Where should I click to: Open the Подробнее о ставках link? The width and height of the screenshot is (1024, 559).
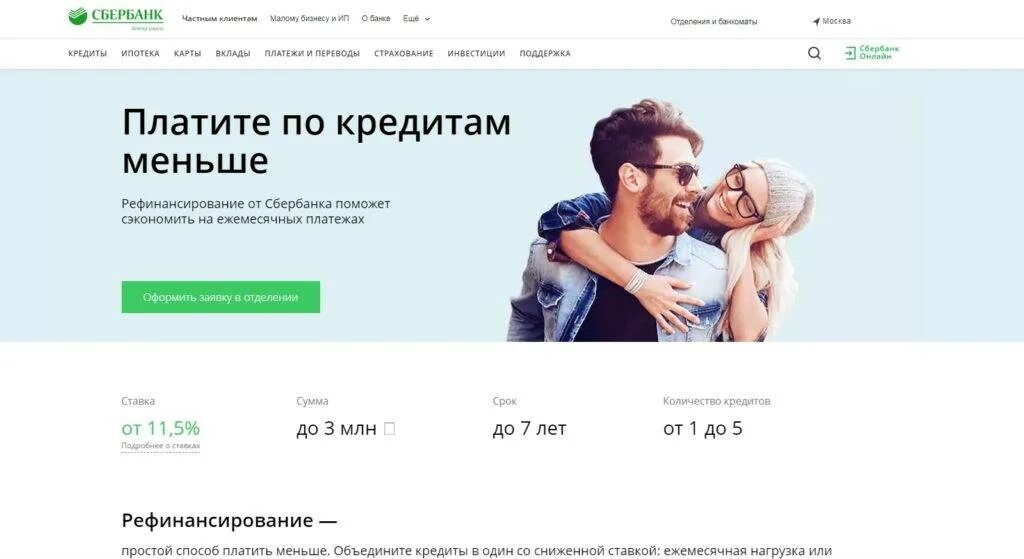pos(161,446)
